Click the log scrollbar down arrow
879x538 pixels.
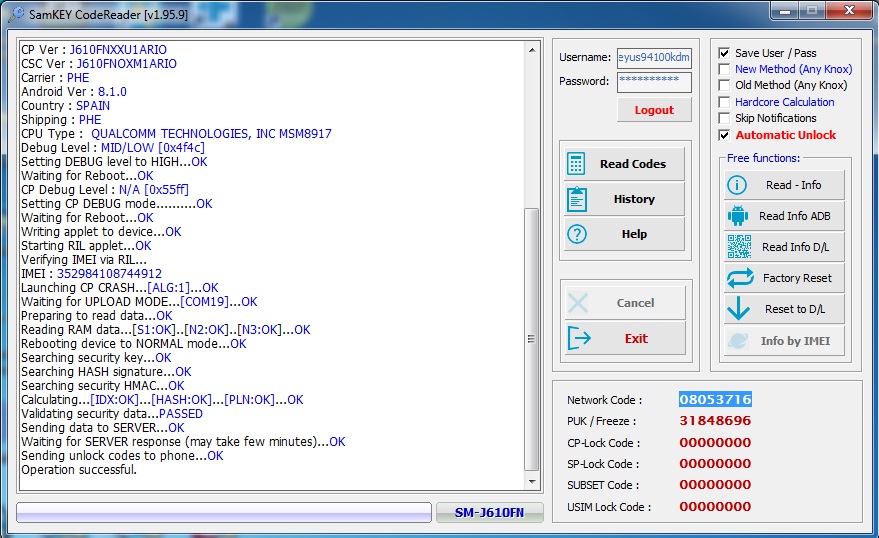[x=531, y=482]
